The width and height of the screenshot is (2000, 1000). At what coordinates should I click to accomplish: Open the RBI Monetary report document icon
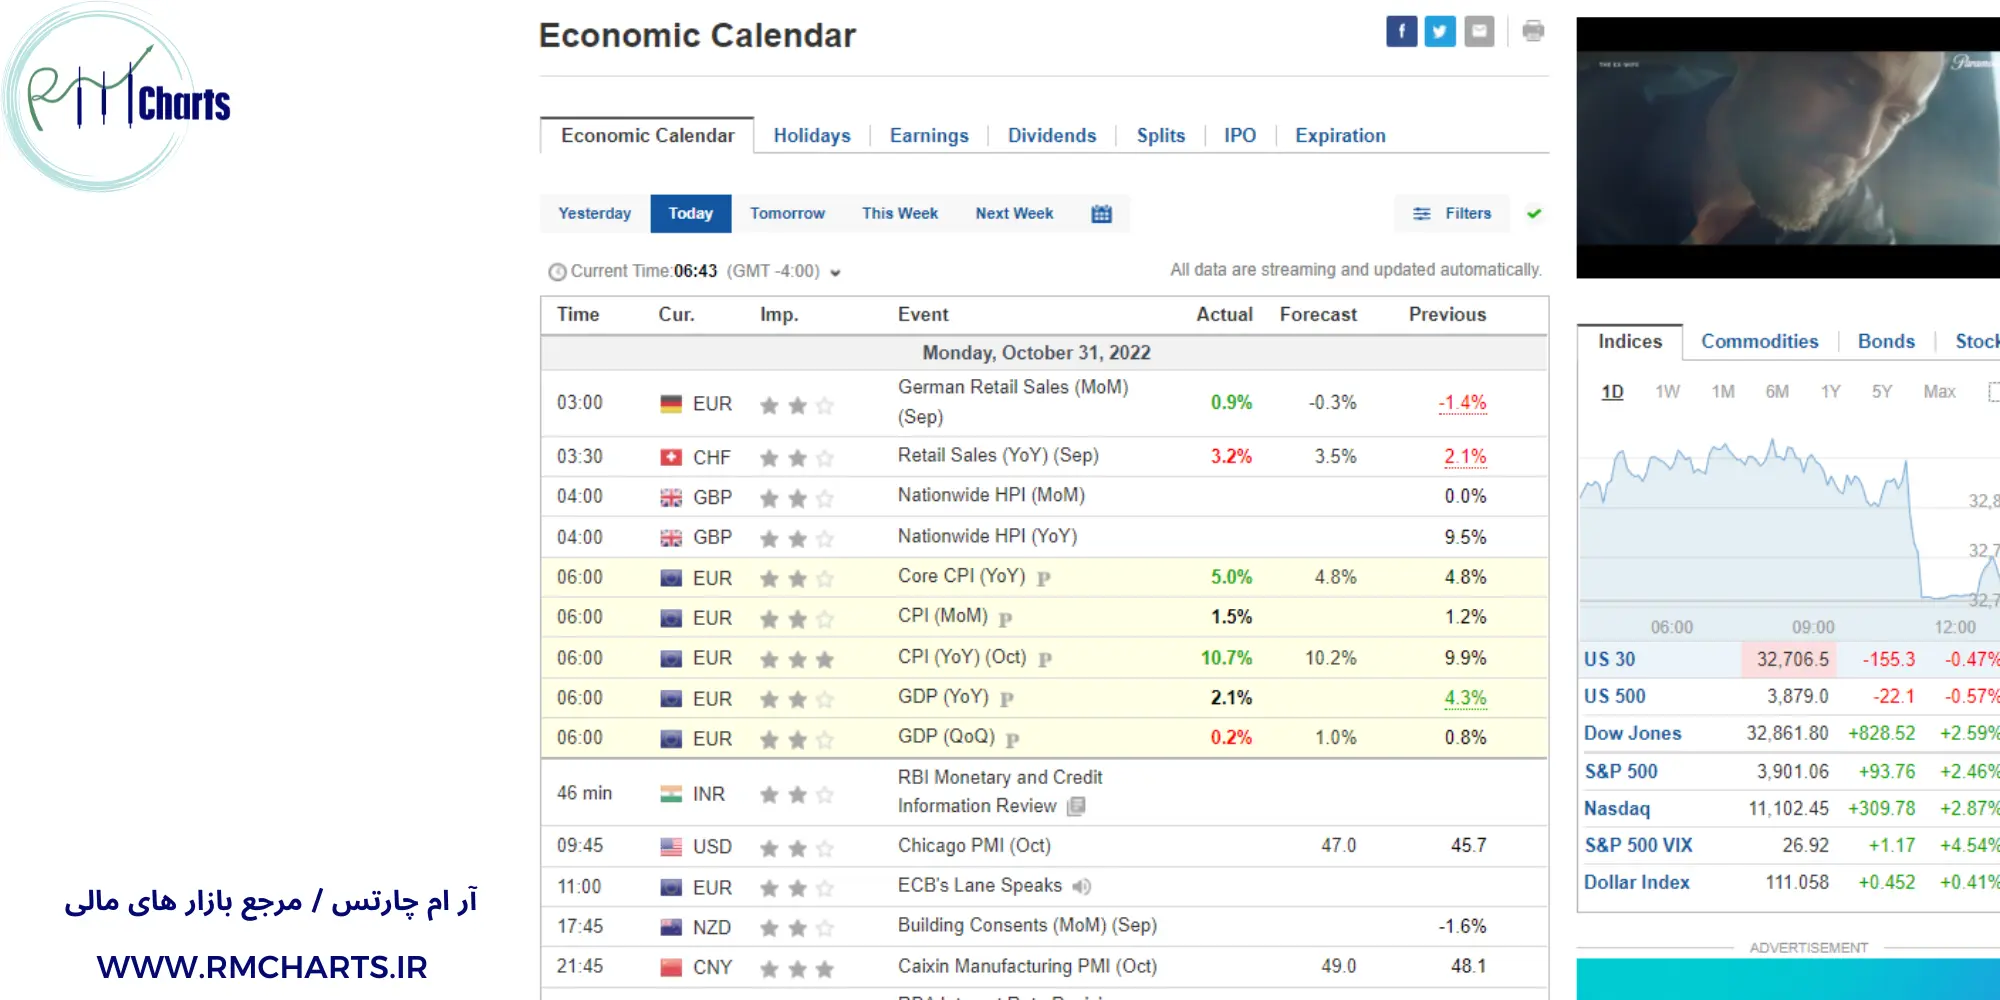[x=1076, y=806]
